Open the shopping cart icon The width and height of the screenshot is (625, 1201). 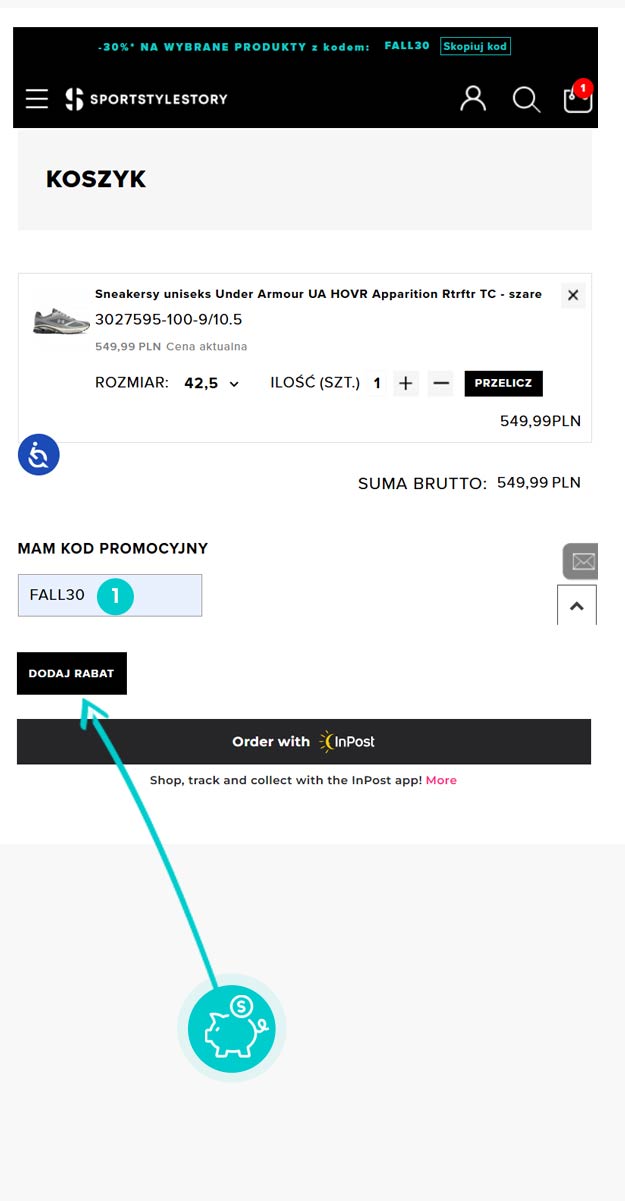(578, 99)
